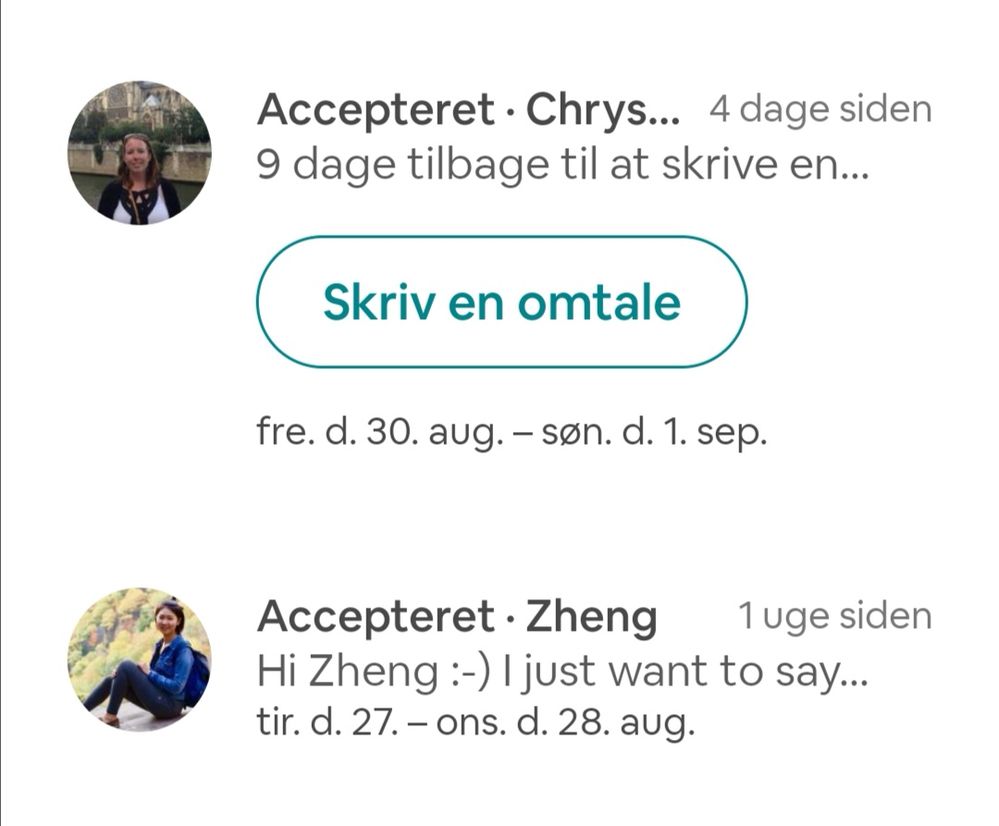999x826 pixels.
Task: Open the truncated 'Chrys...' guest name
Action: (603, 110)
